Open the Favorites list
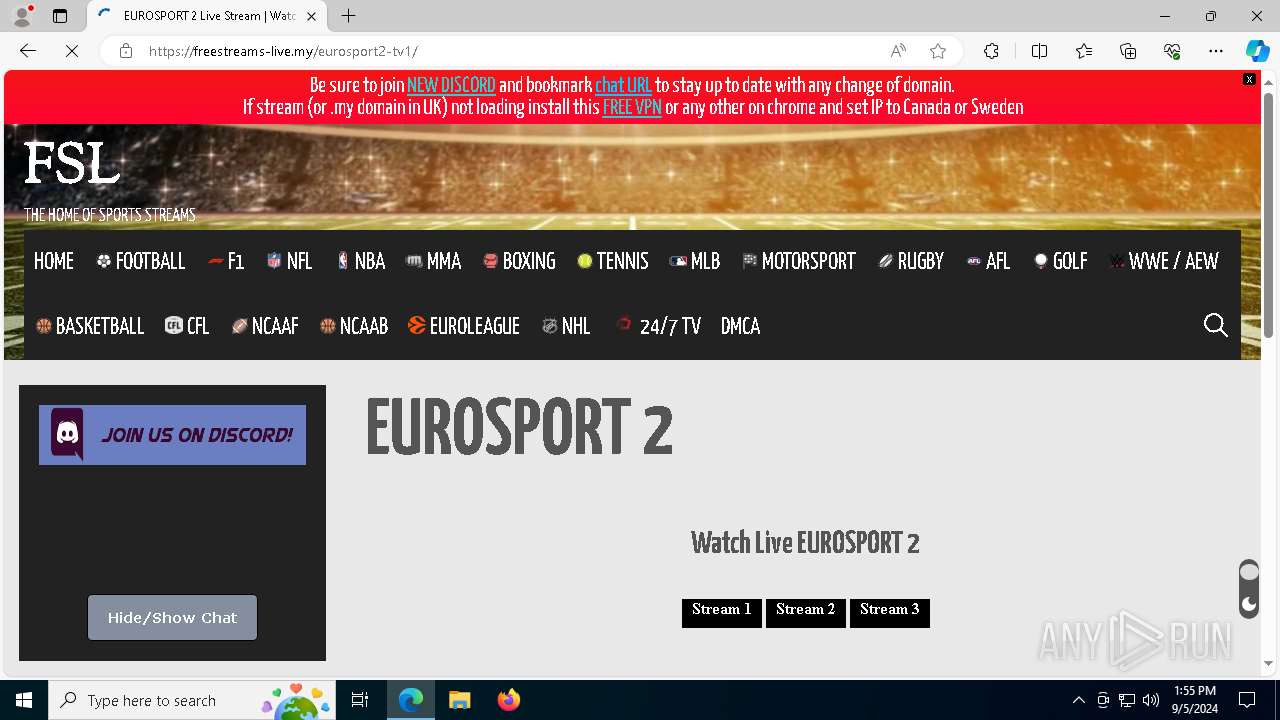The height and width of the screenshot is (720, 1280). click(1084, 51)
